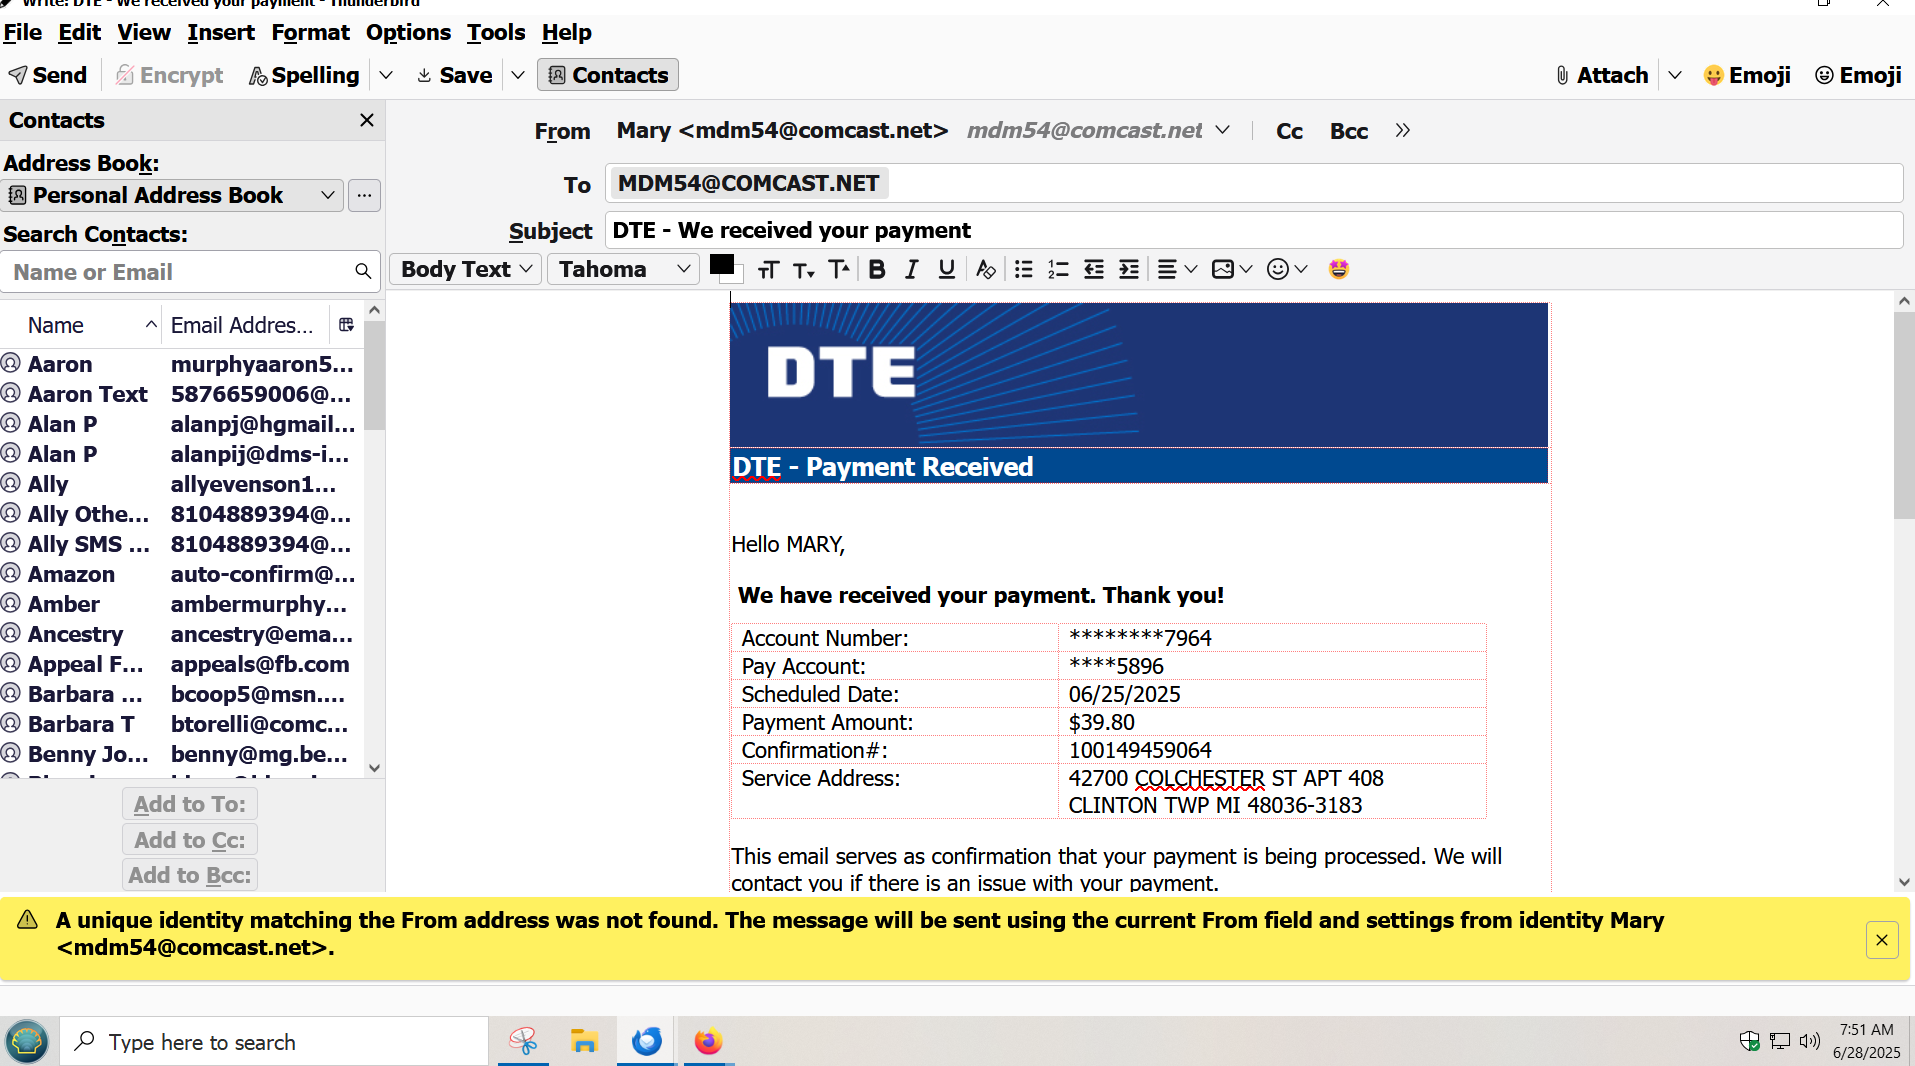Open the Tools menu
Image resolution: width=1915 pixels, height=1066 pixels.
[x=496, y=32]
